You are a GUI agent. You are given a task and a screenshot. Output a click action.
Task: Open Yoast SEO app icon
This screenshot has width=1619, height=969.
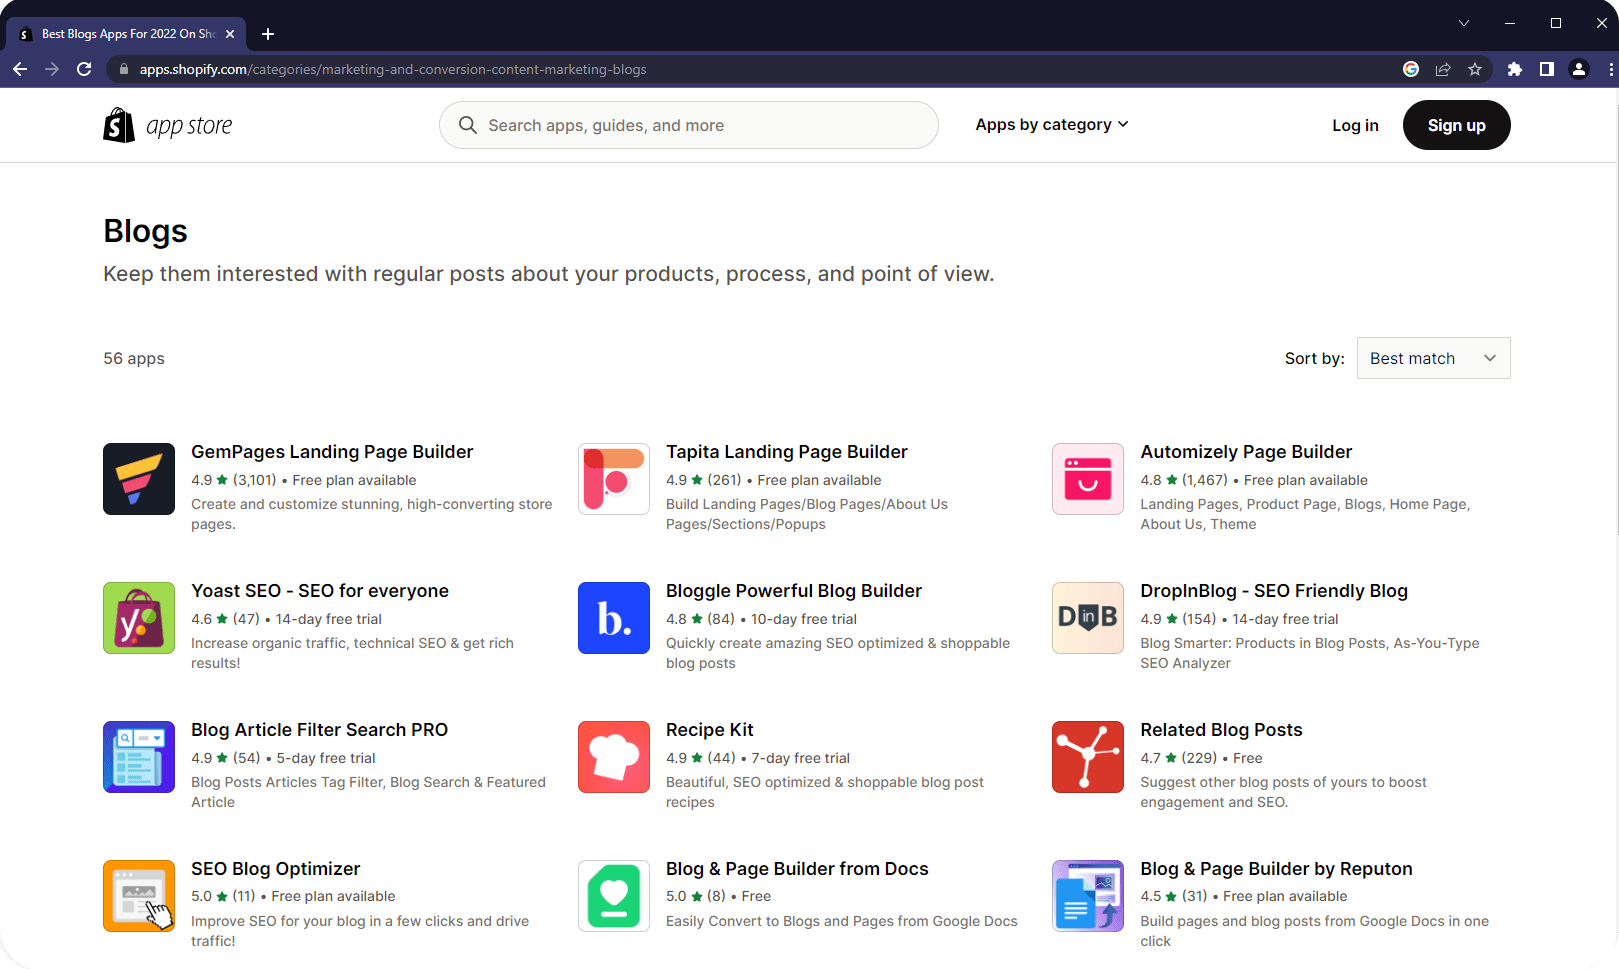click(139, 618)
